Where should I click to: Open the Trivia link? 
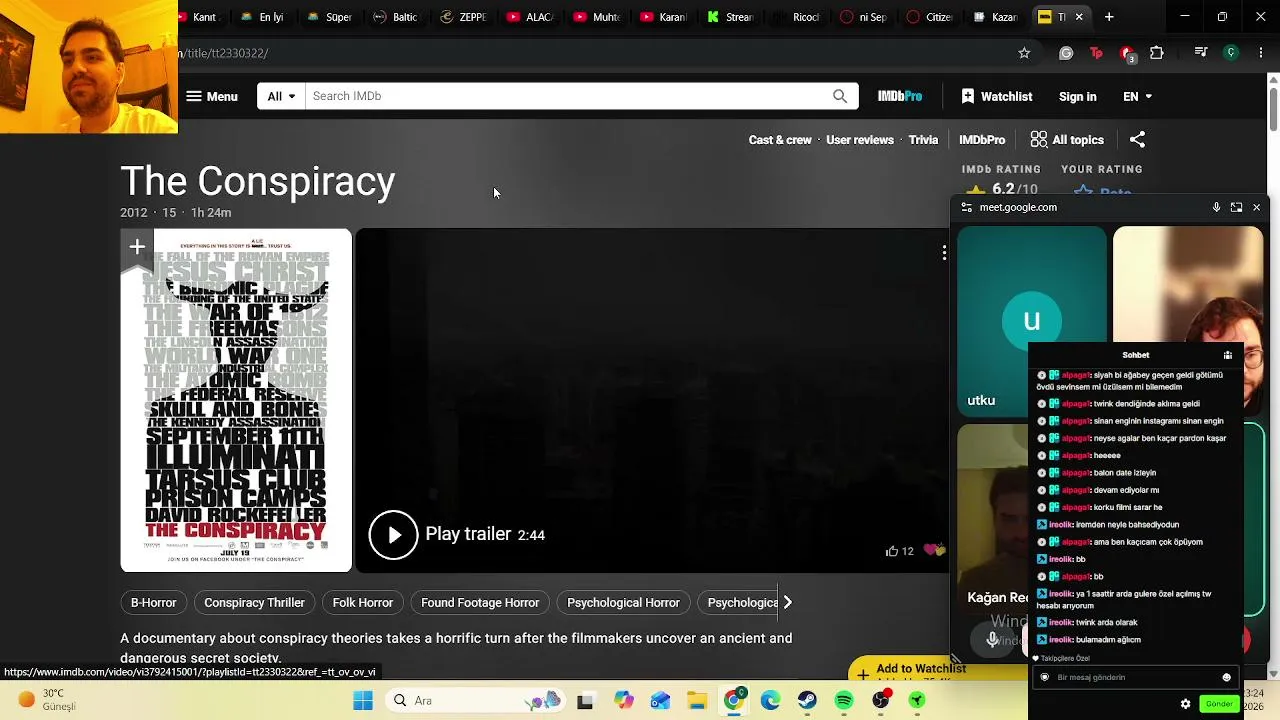click(x=923, y=140)
